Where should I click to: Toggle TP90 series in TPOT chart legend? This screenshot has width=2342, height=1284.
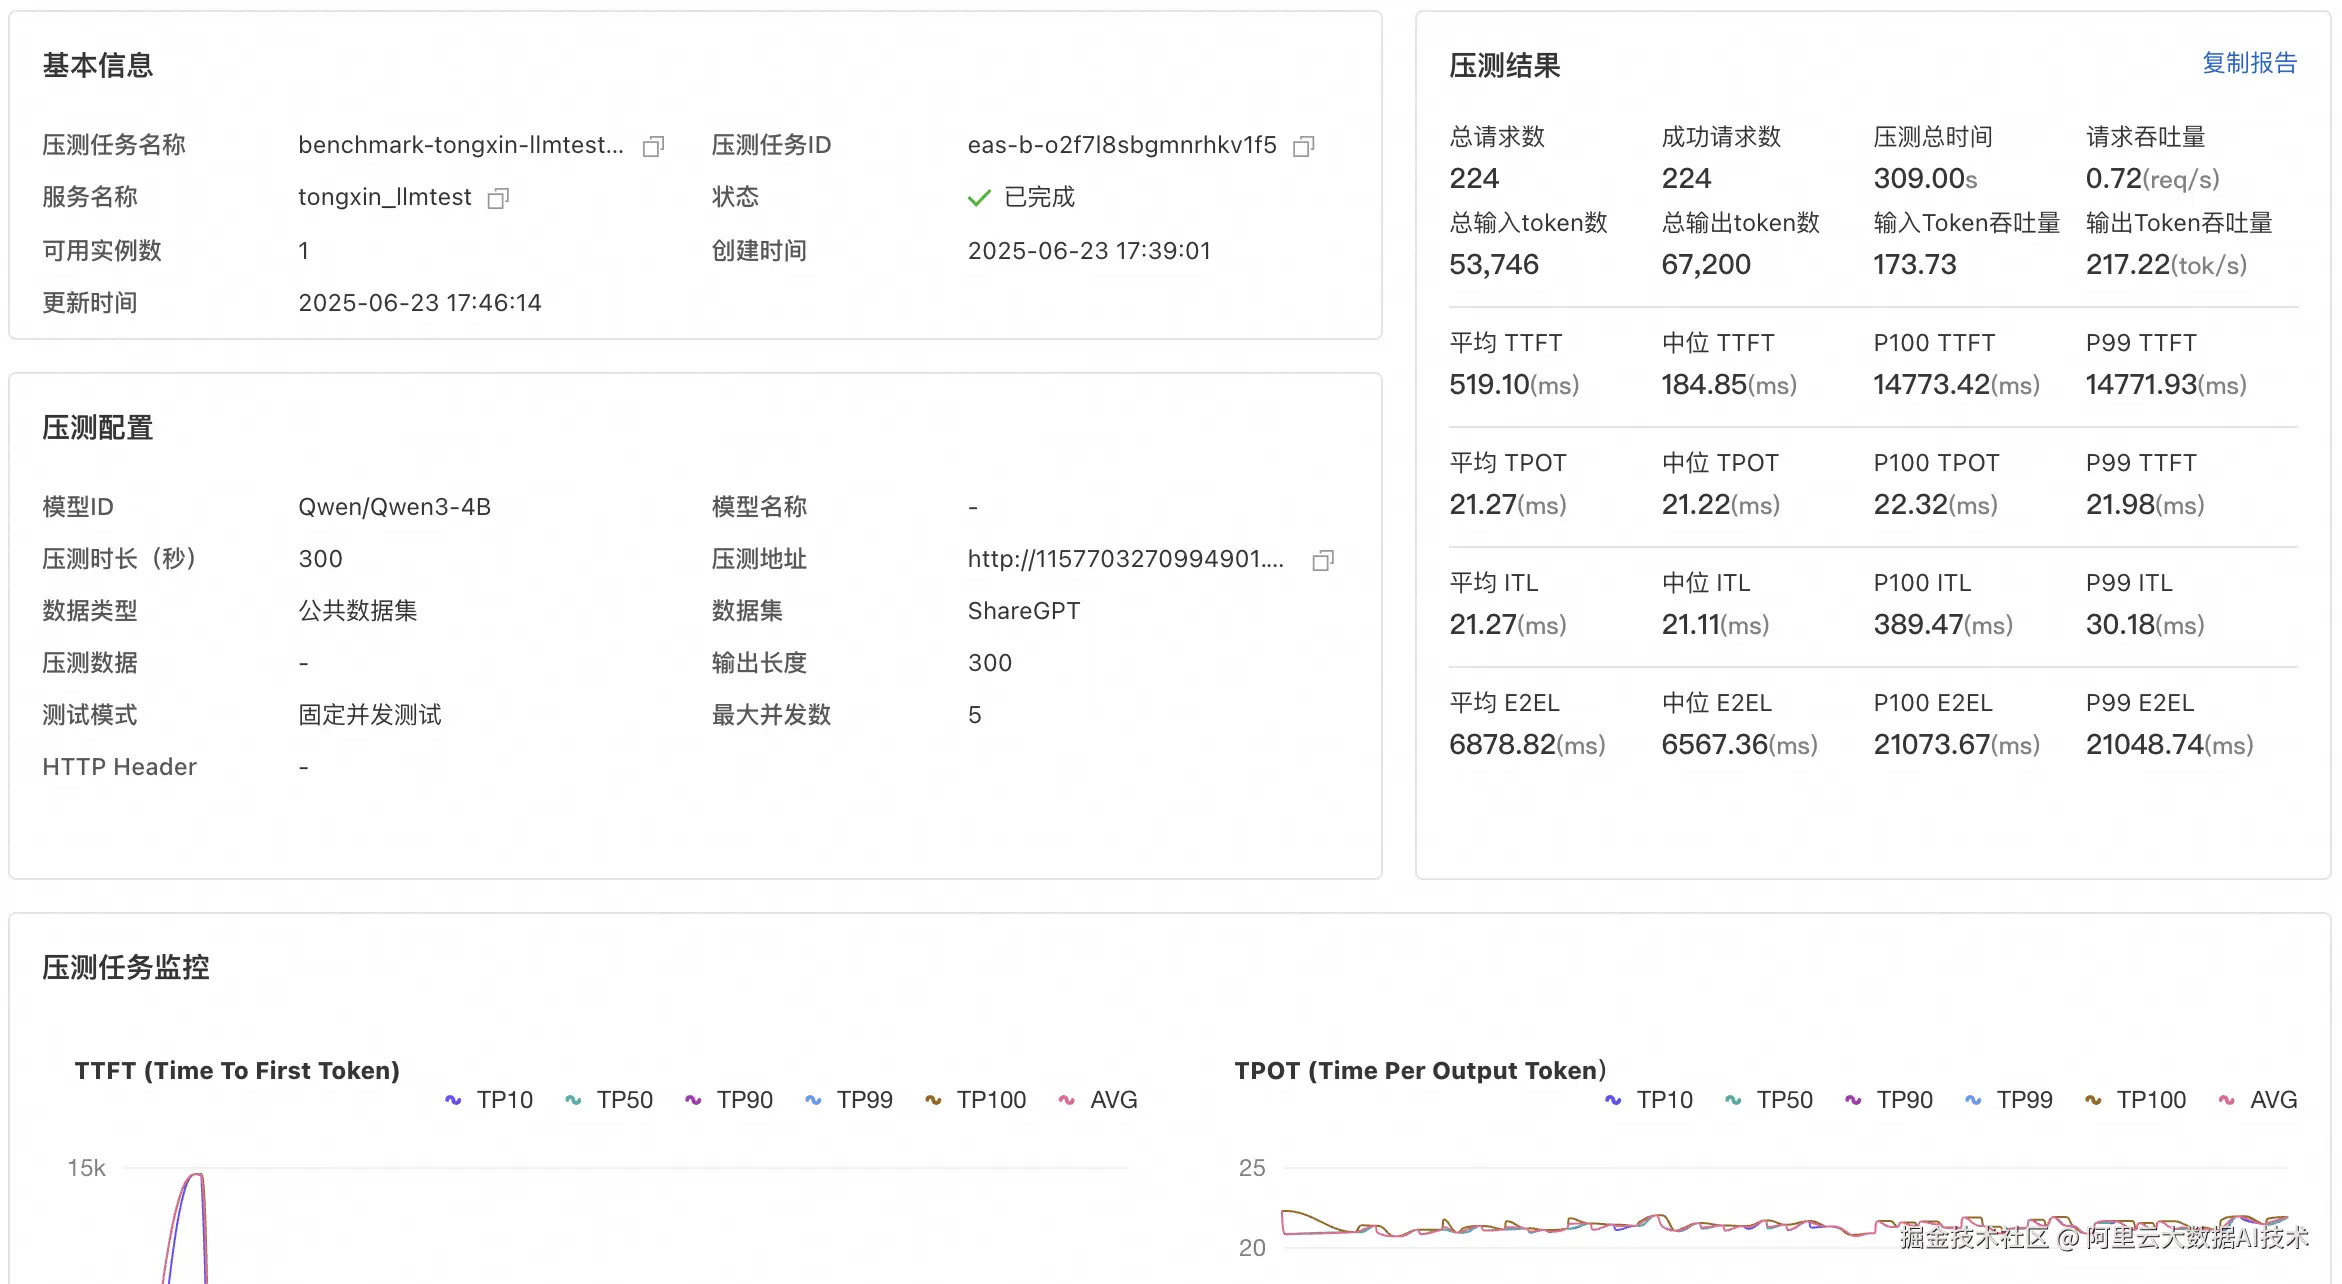click(x=1889, y=1100)
